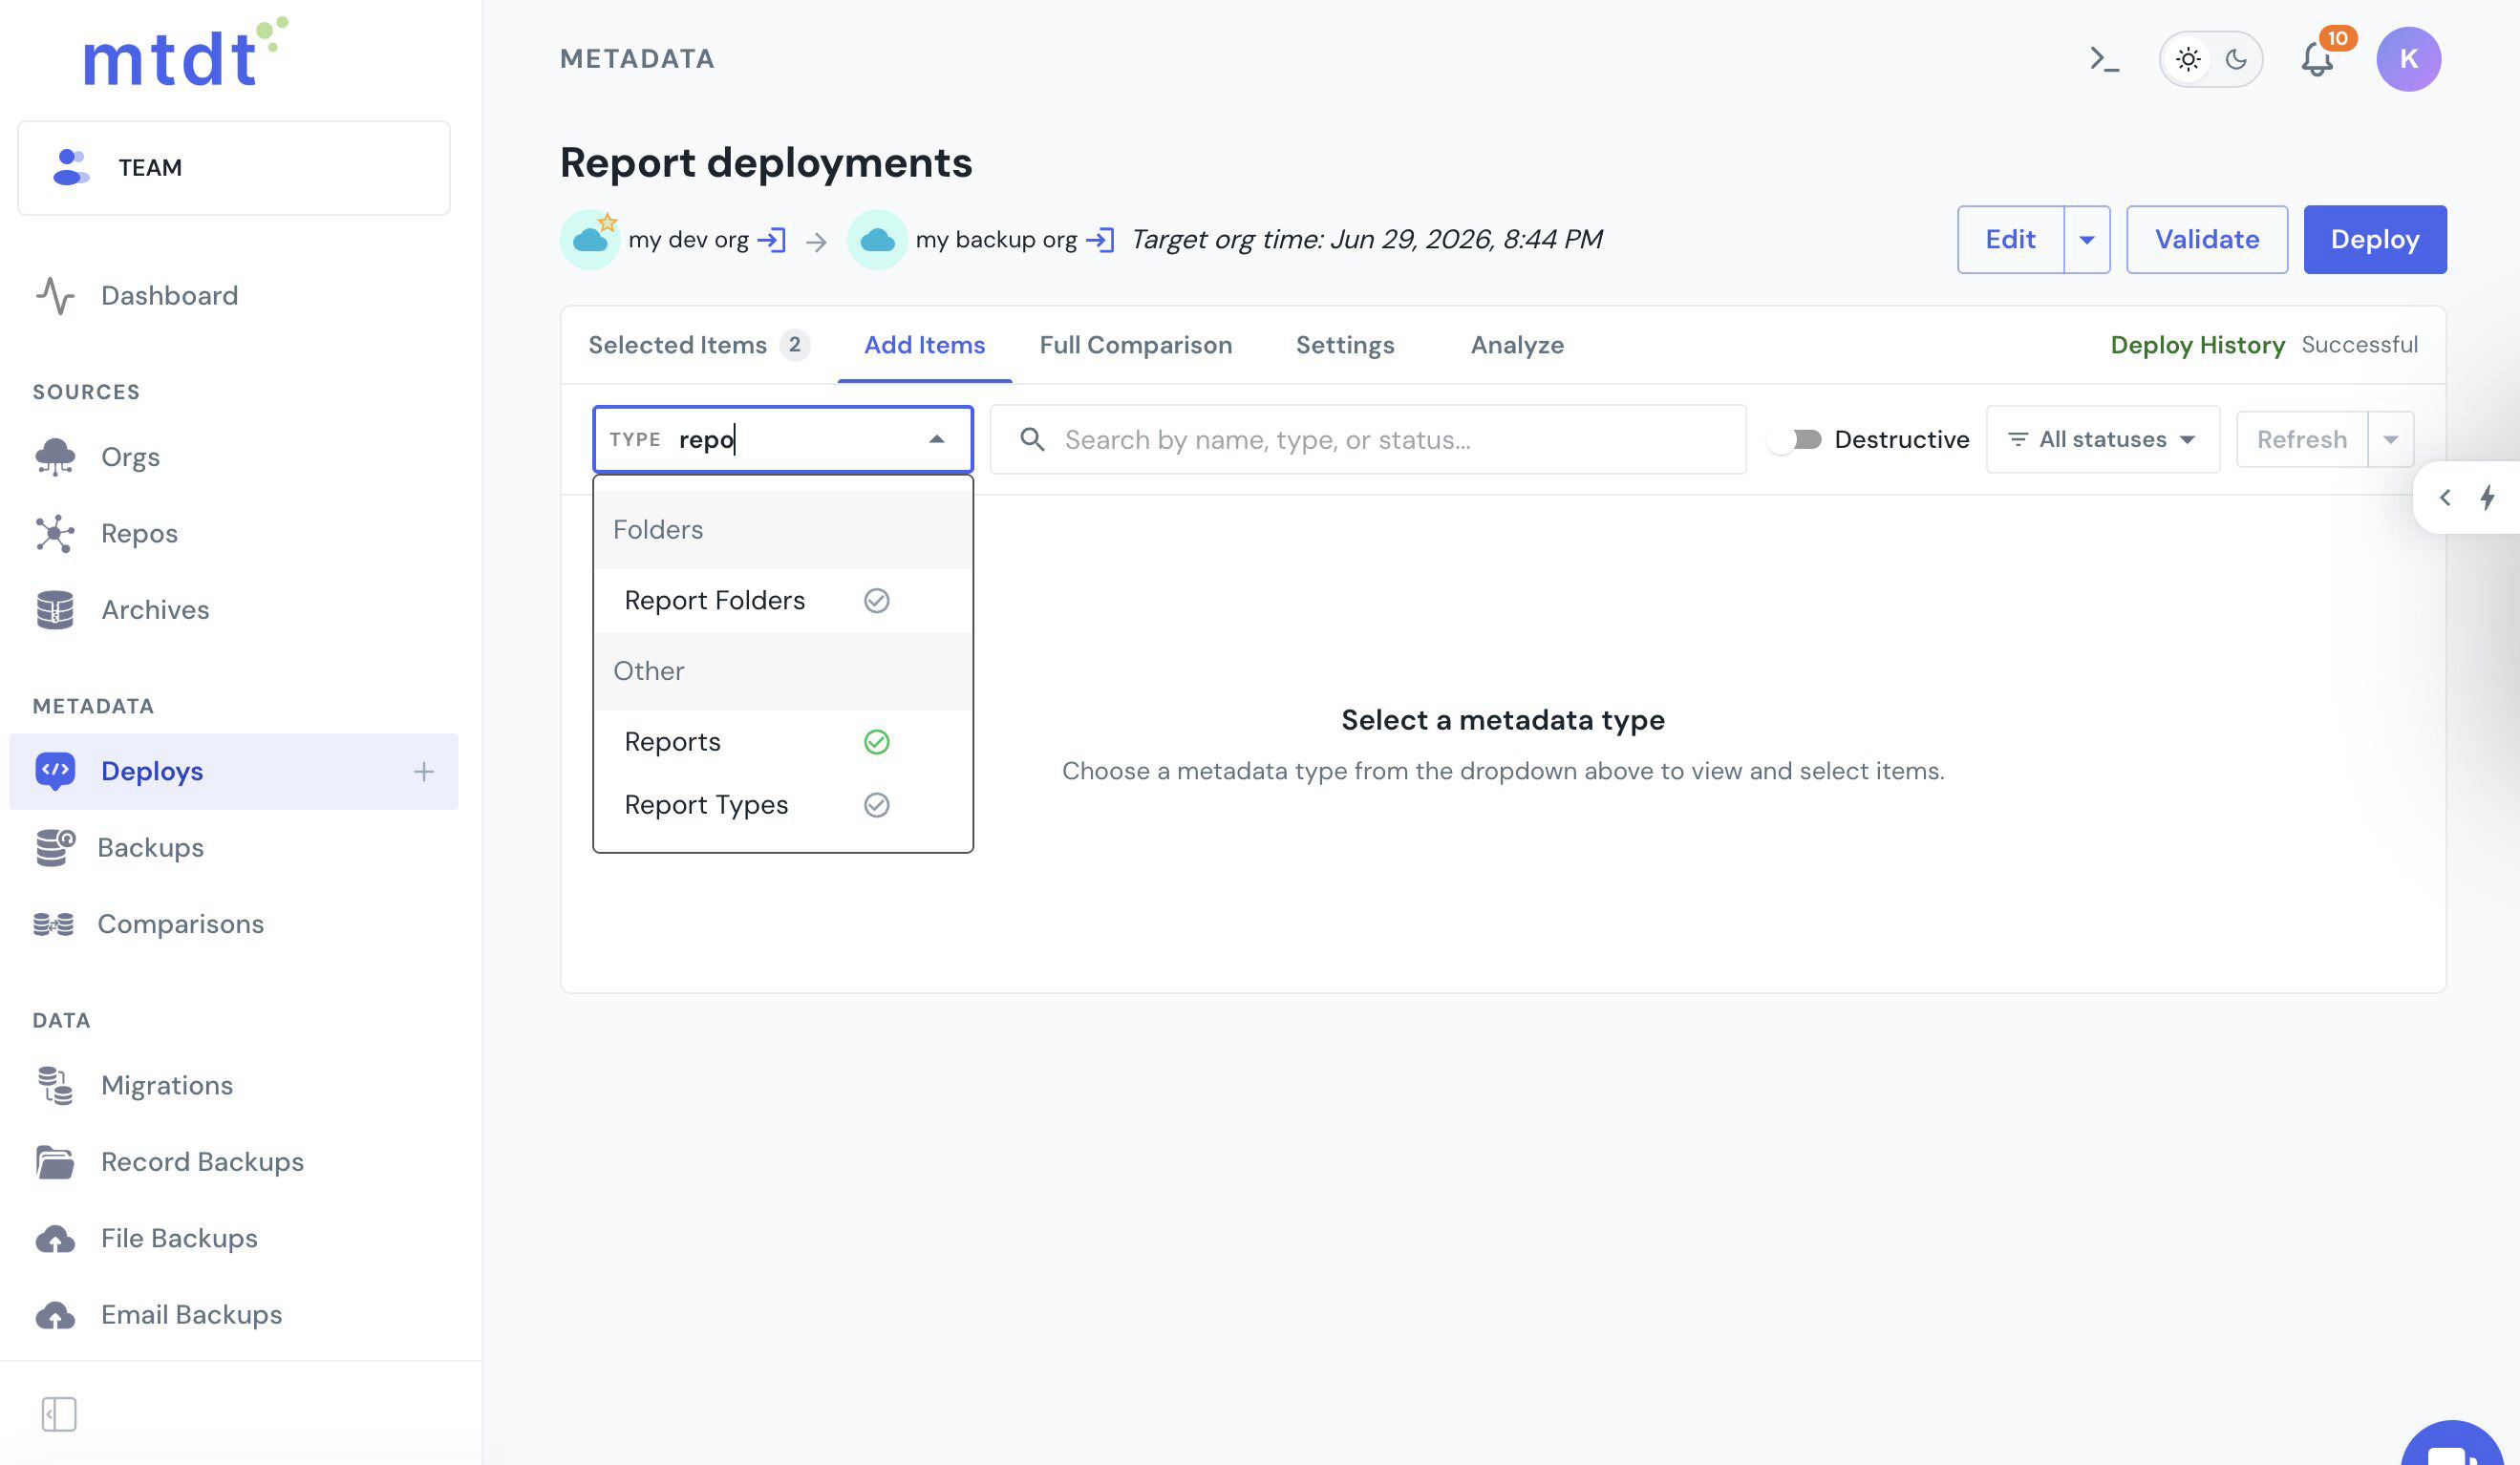Image resolution: width=2520 pixels, height=1465 pixels.
Task: Collapse the TYPE dropdown arrow
Action: [x=936, y=439]
